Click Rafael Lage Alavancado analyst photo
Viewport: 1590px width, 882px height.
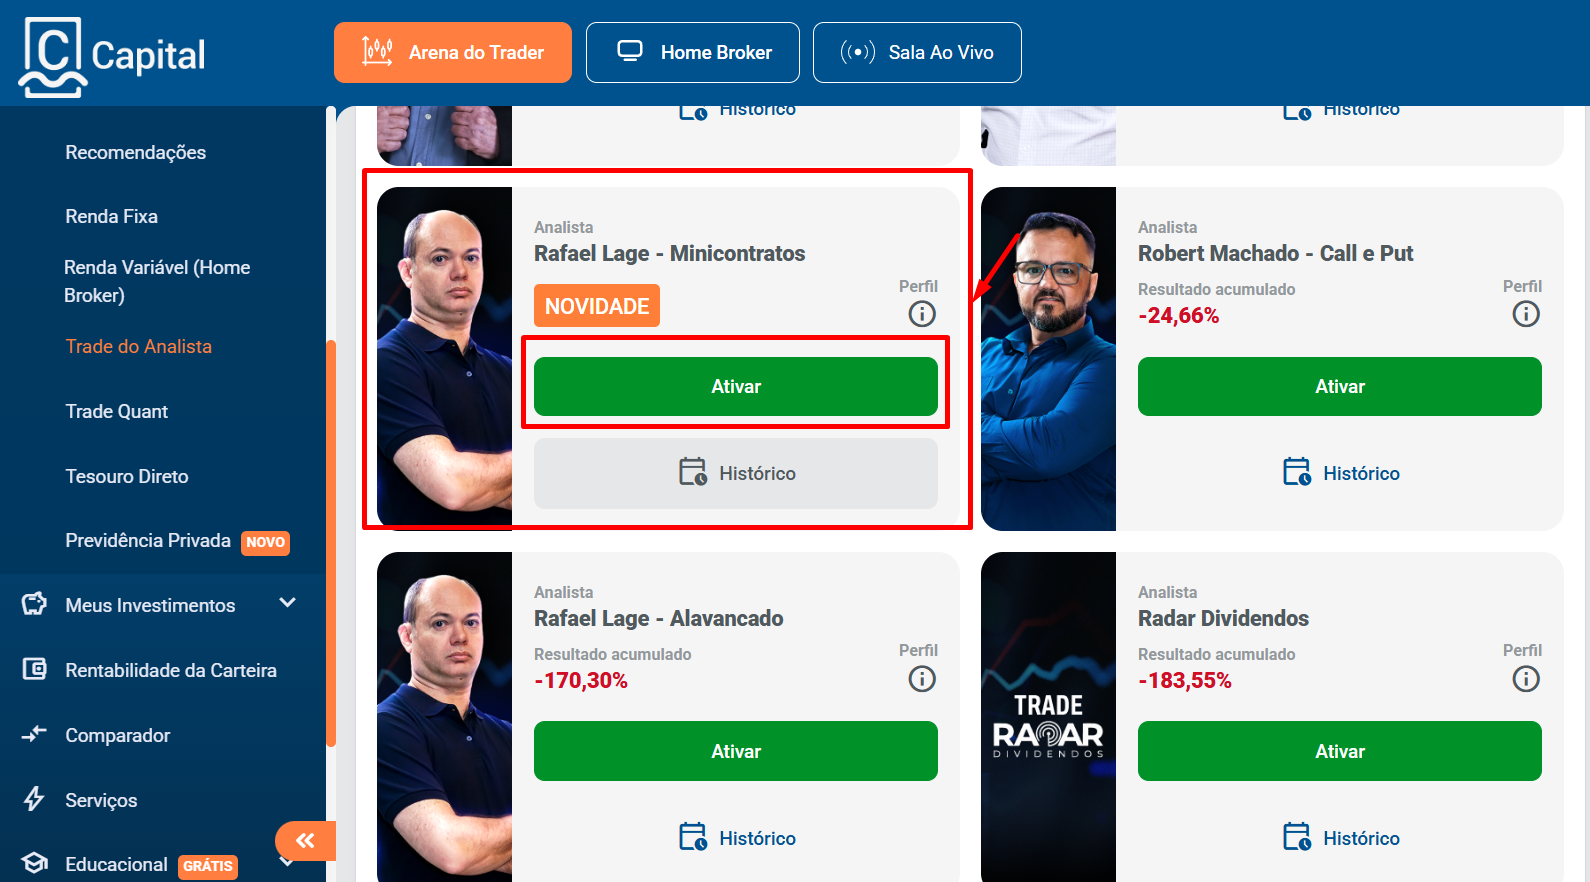(444, 717)
